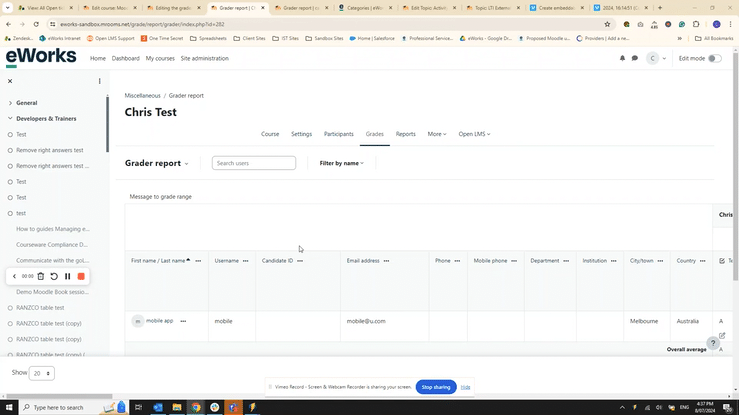The height and width of the screenshot is (415, 739).
Task: Collapse the recorder widget back arrow
Action: tap(14, 277)
